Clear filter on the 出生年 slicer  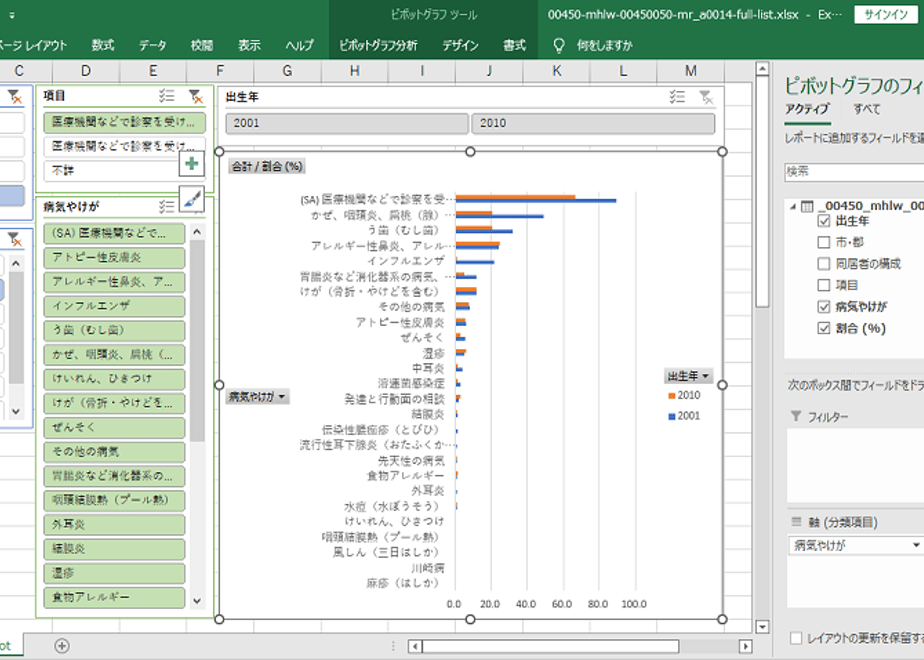coord(706,97)
